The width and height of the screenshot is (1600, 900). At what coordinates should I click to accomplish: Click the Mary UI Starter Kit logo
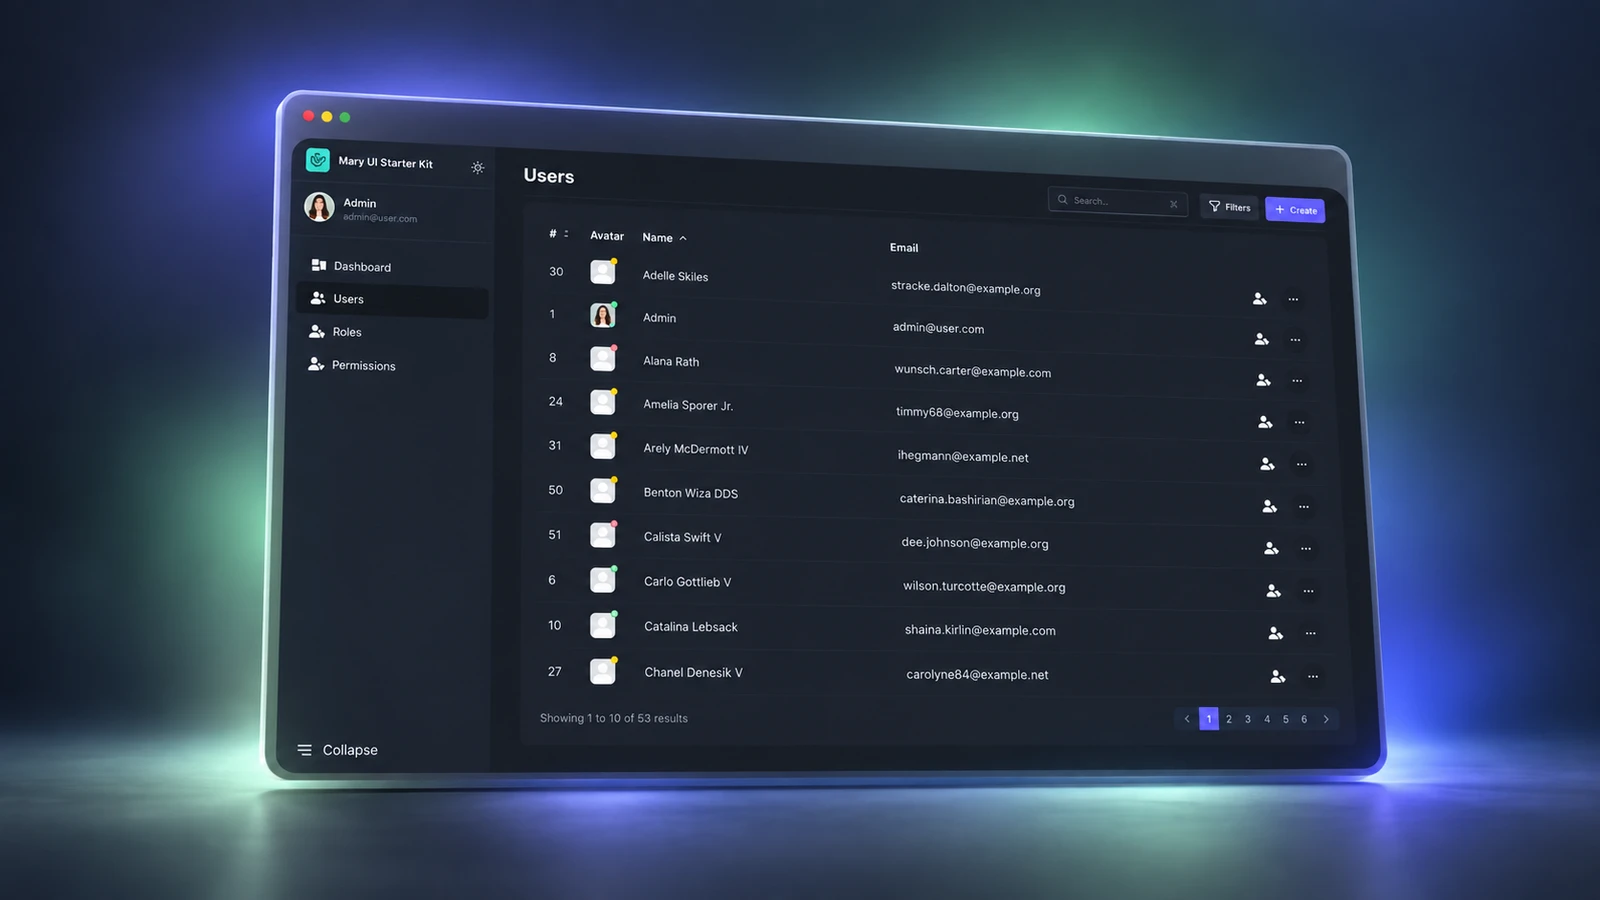(x=318, y=160)
